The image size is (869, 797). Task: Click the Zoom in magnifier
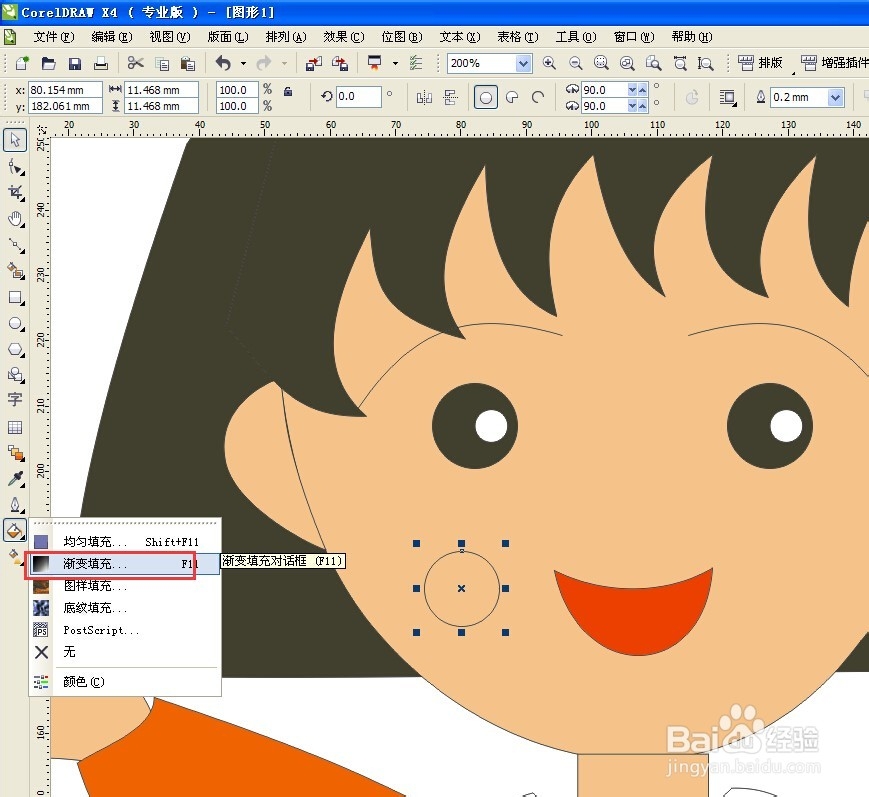click(x=549, y=63)
